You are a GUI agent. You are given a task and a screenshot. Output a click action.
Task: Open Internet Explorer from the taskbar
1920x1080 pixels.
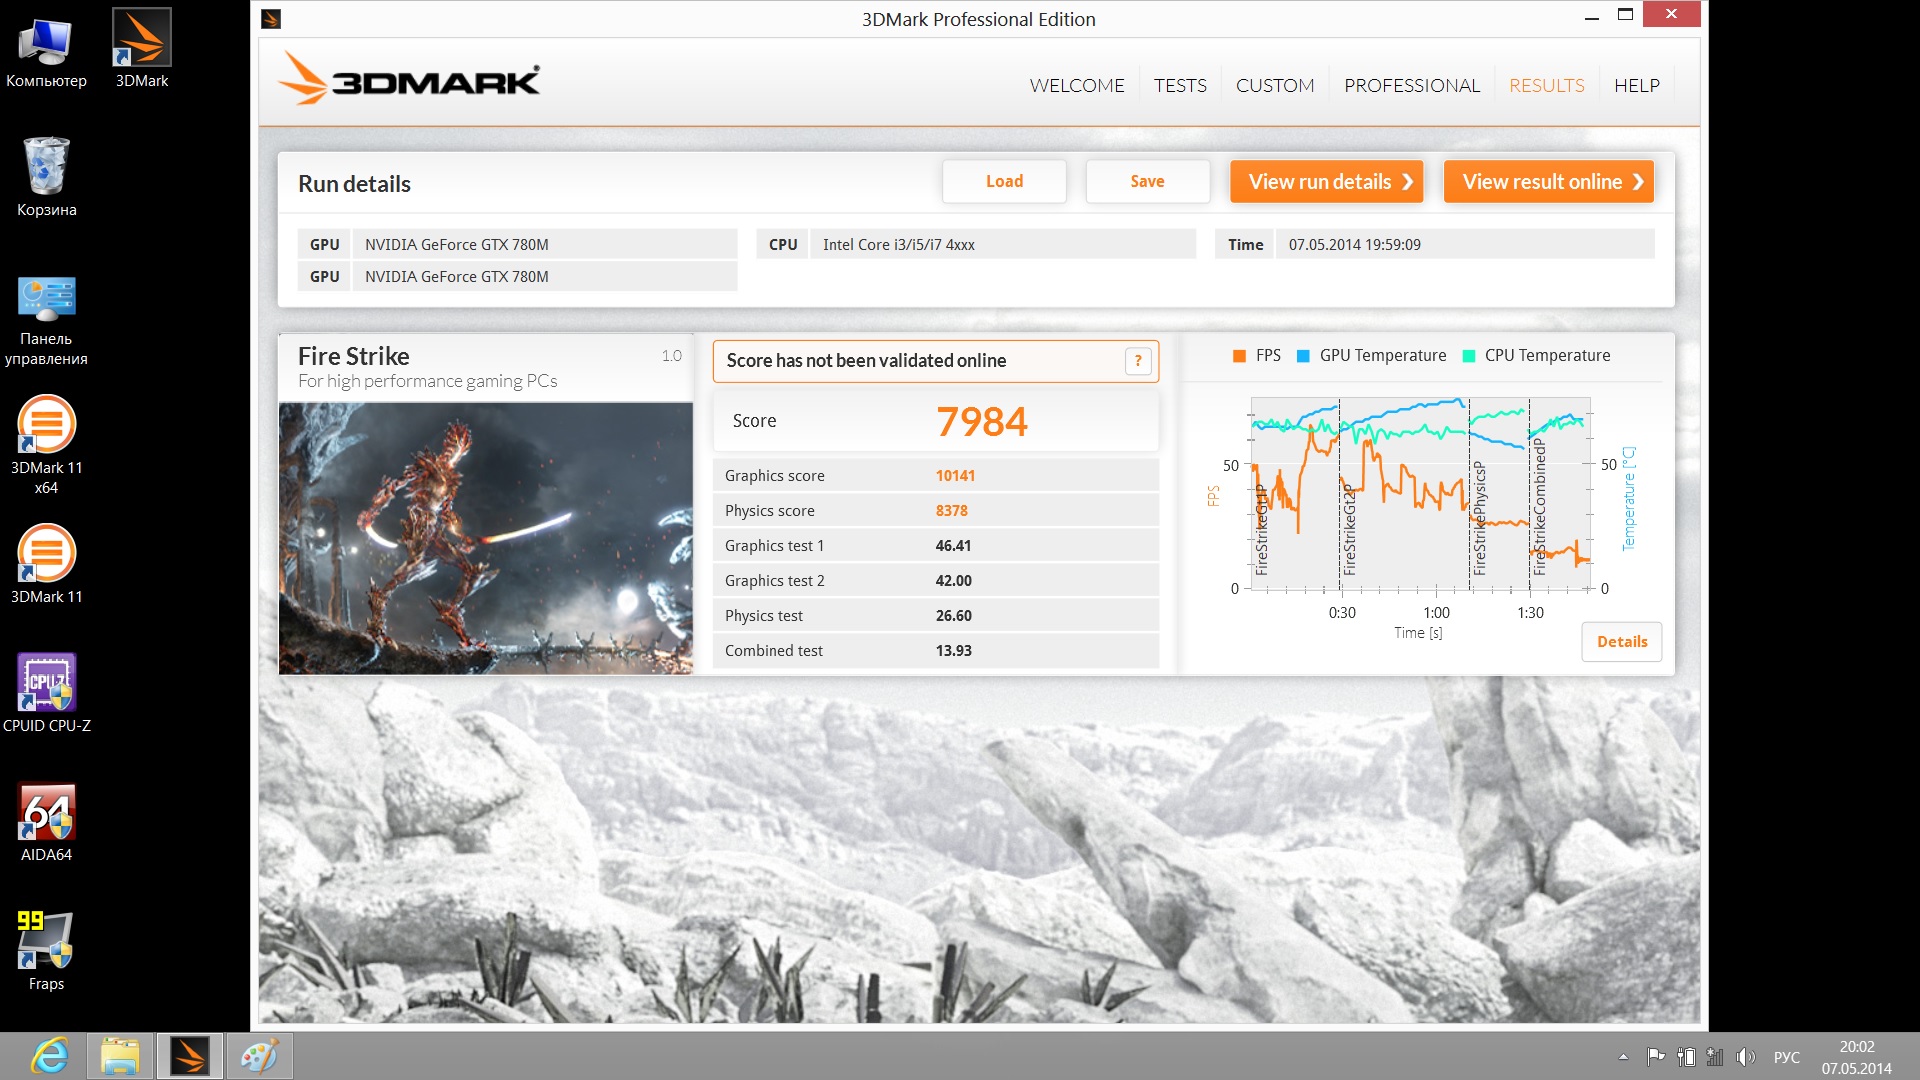click(x=50, y=1056)
